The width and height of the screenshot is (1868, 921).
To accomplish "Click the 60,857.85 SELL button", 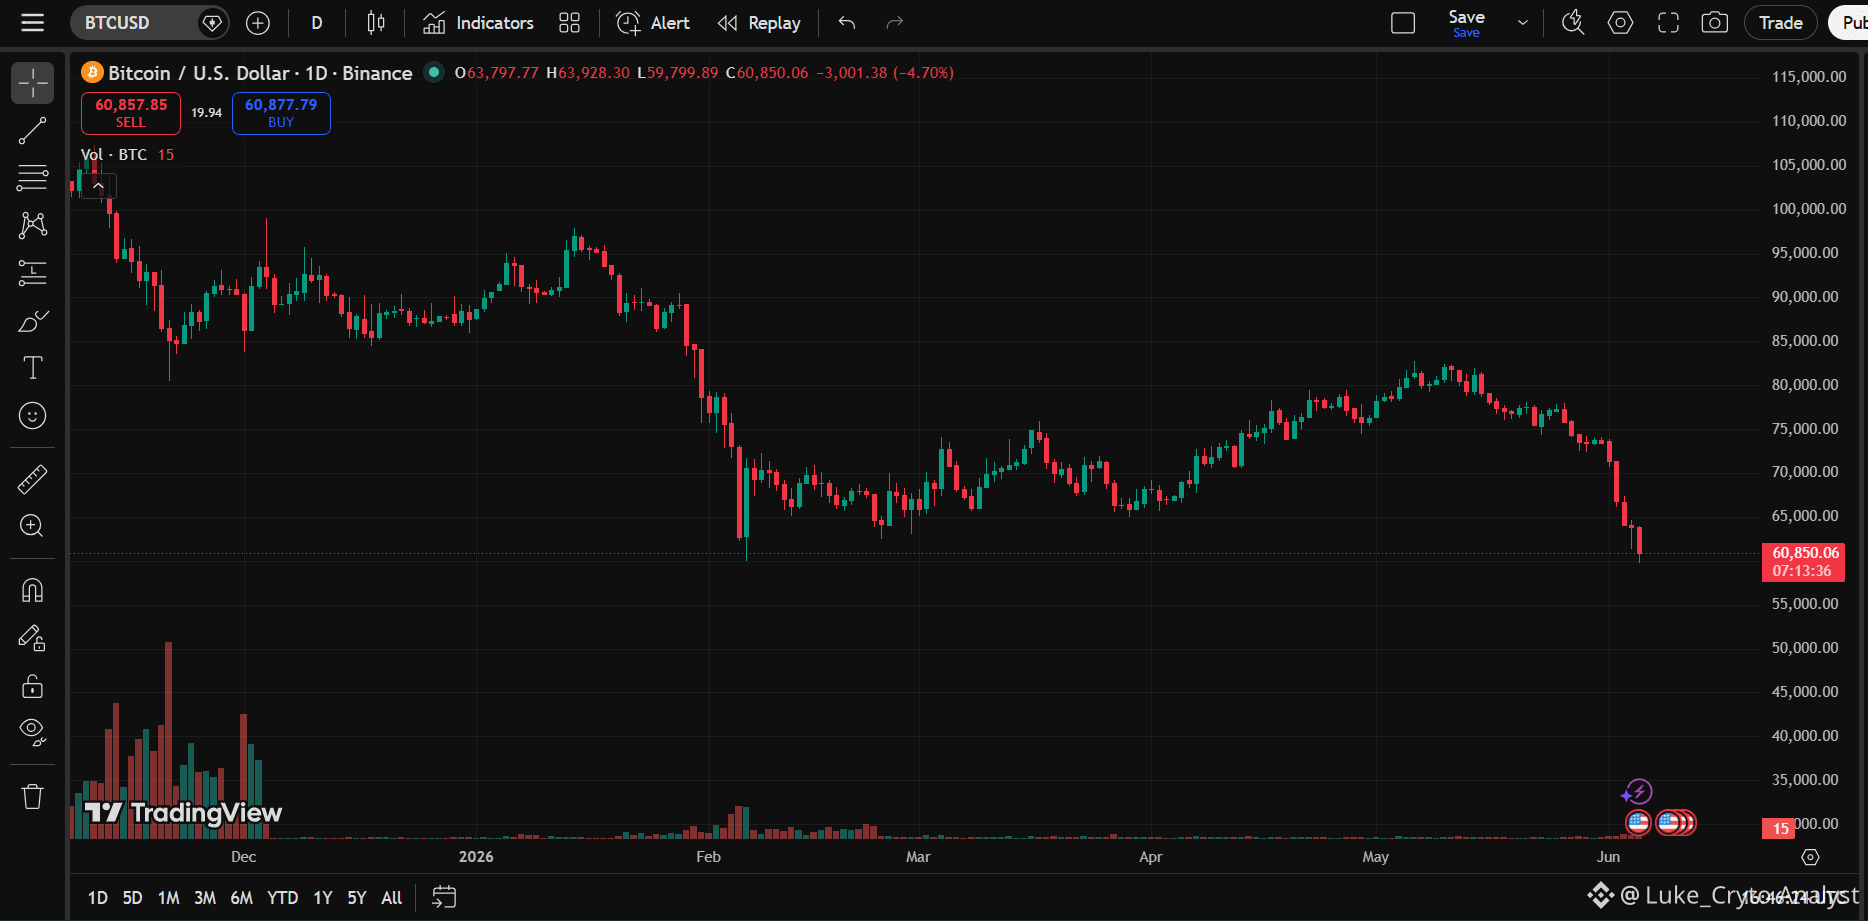I will [x=131, y=113].
